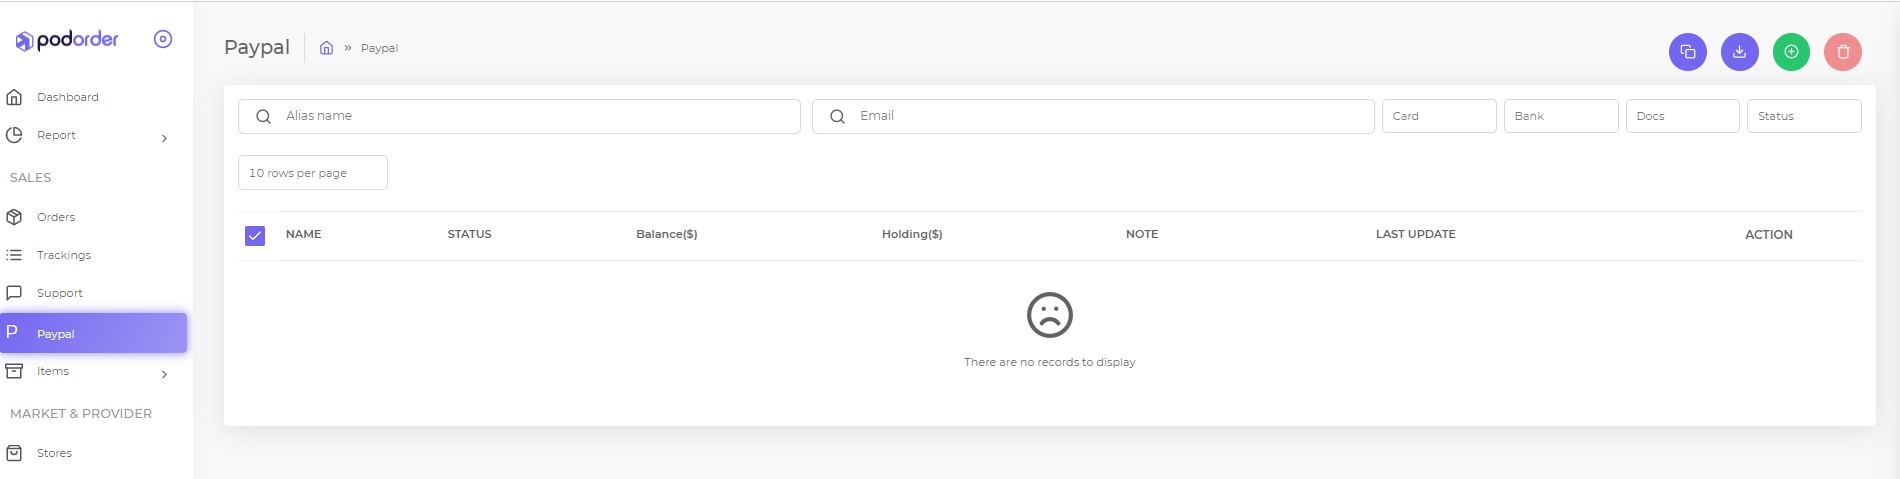Click the Paypal page title
This screenshot has width=1900, height=479.
[257, 47]
